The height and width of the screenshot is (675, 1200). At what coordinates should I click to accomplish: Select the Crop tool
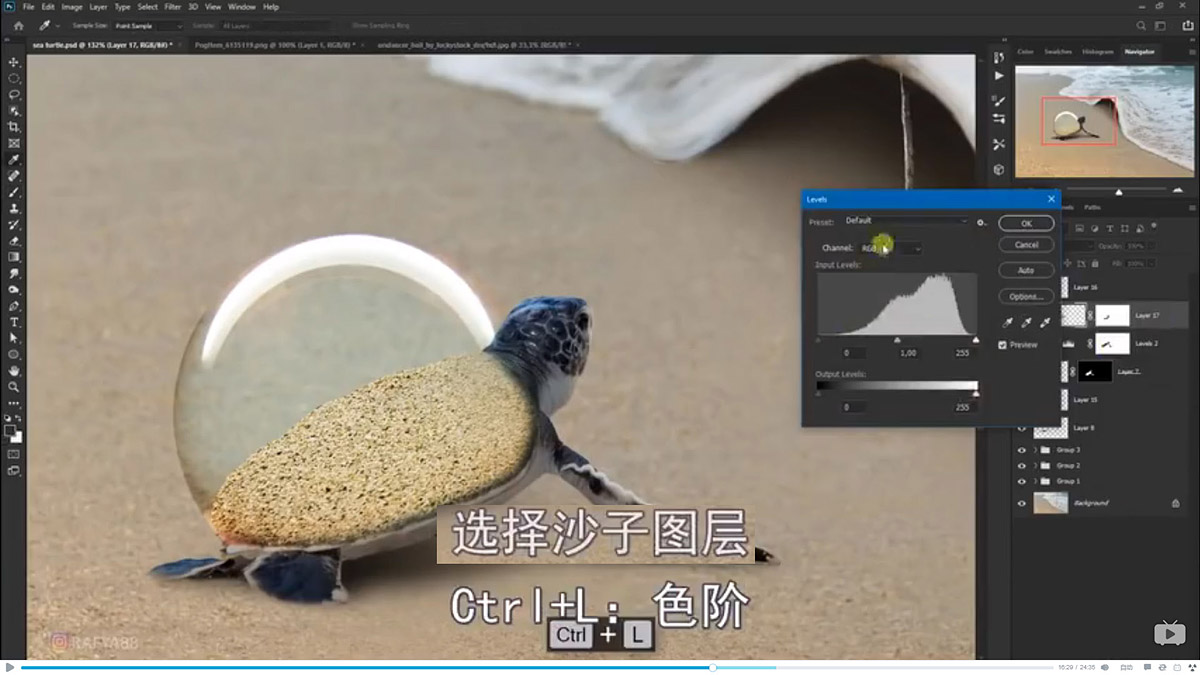tap(14, 124)
